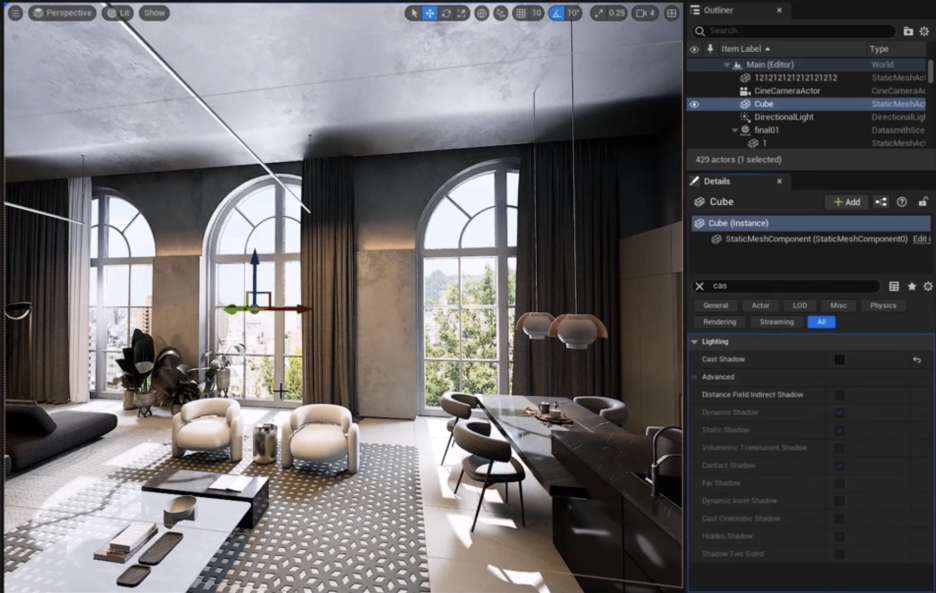The width and height of the screenshot is (936, 593).
Task: Open rotation snap value 10°
Action: coord(574,13)
